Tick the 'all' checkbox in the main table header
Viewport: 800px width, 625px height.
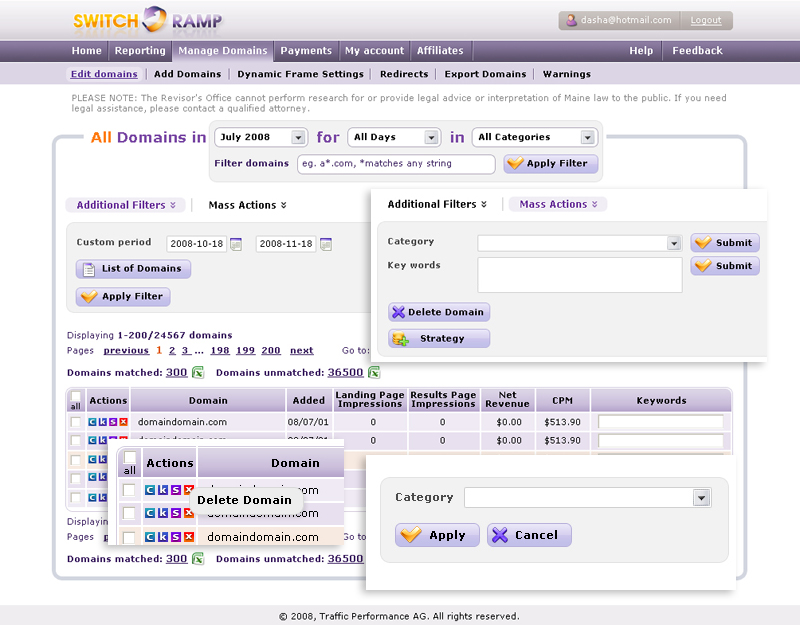coord(76,396)
